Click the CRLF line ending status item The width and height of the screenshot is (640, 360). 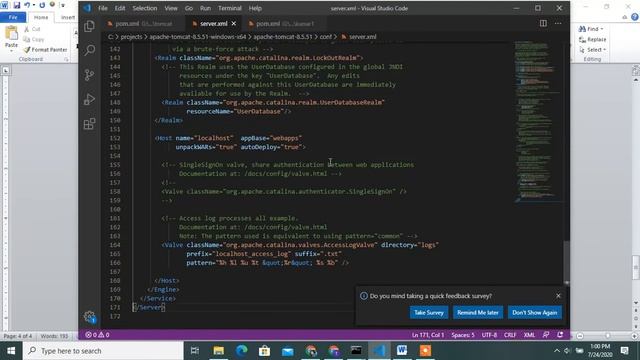(x=510, y=335)
